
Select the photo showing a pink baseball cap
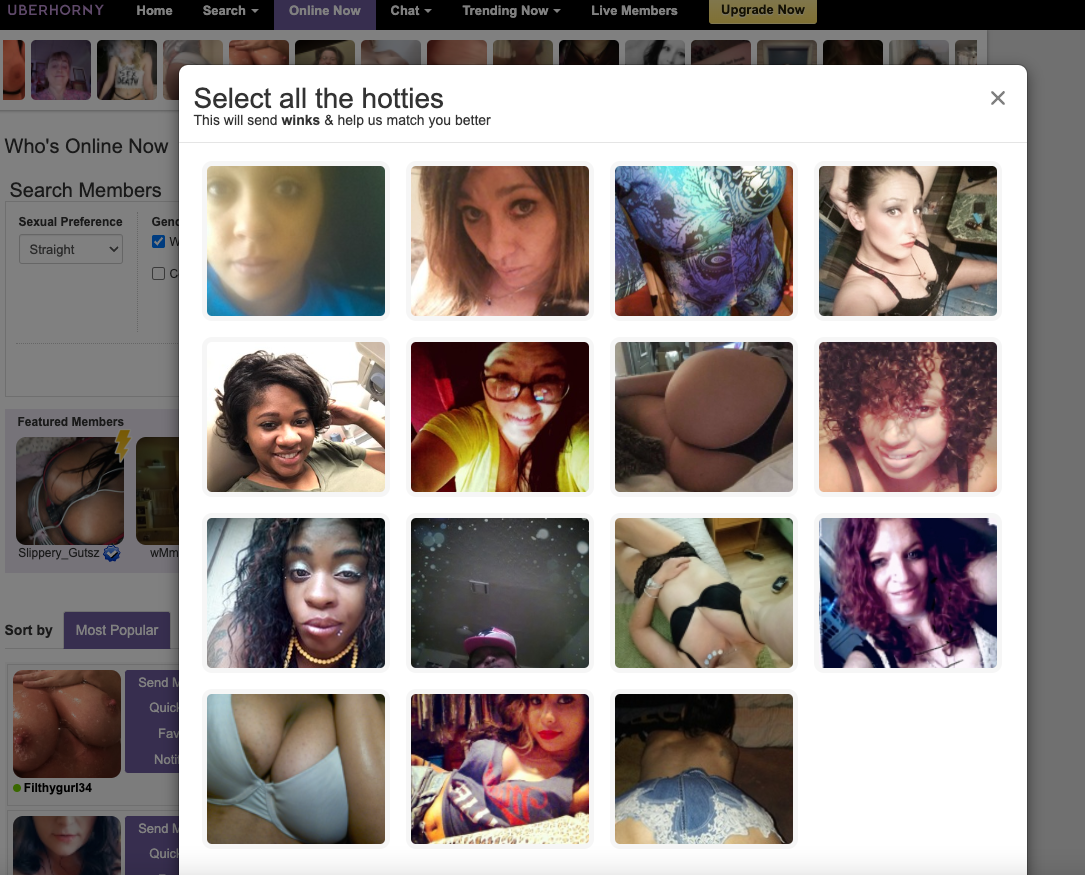[500, 593]
